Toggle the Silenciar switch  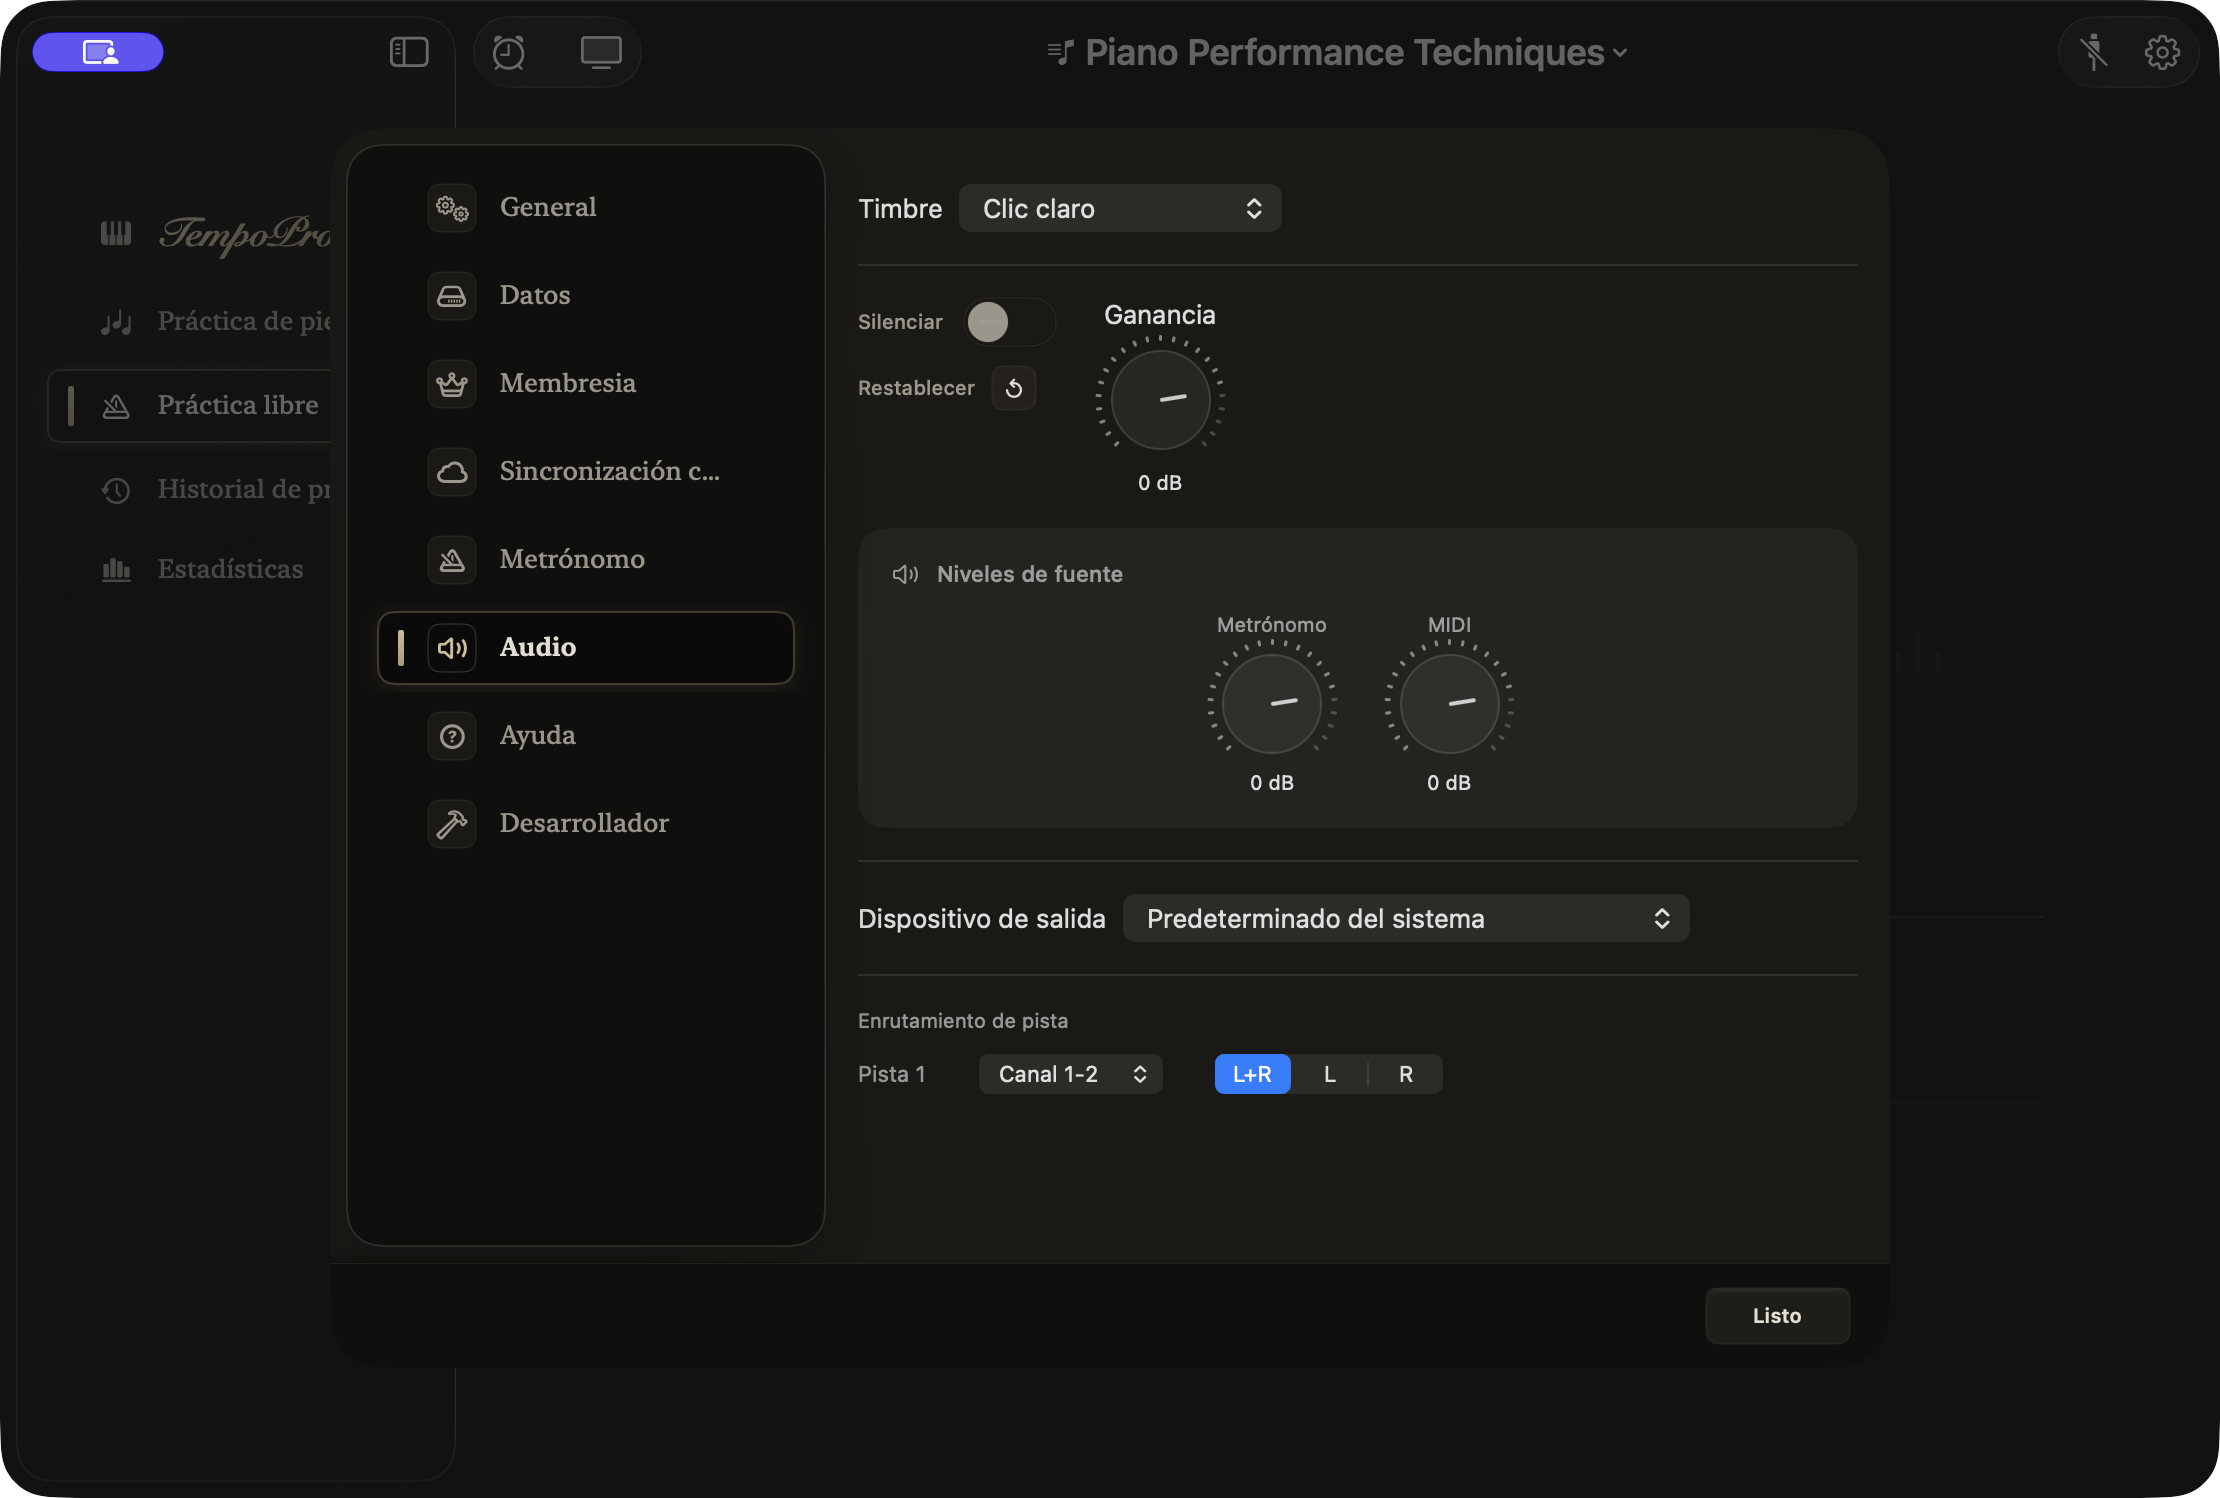click(1009, 322)
